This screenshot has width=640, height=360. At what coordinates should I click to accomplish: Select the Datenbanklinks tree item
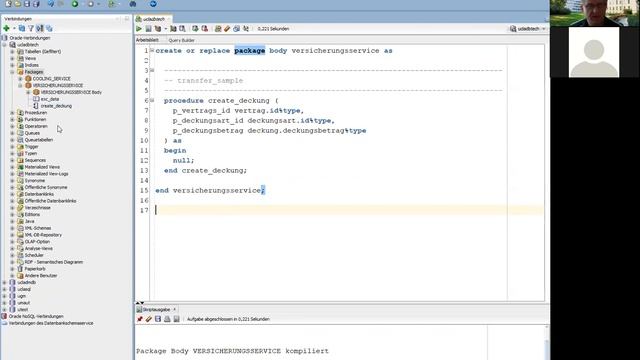(39, 194)
